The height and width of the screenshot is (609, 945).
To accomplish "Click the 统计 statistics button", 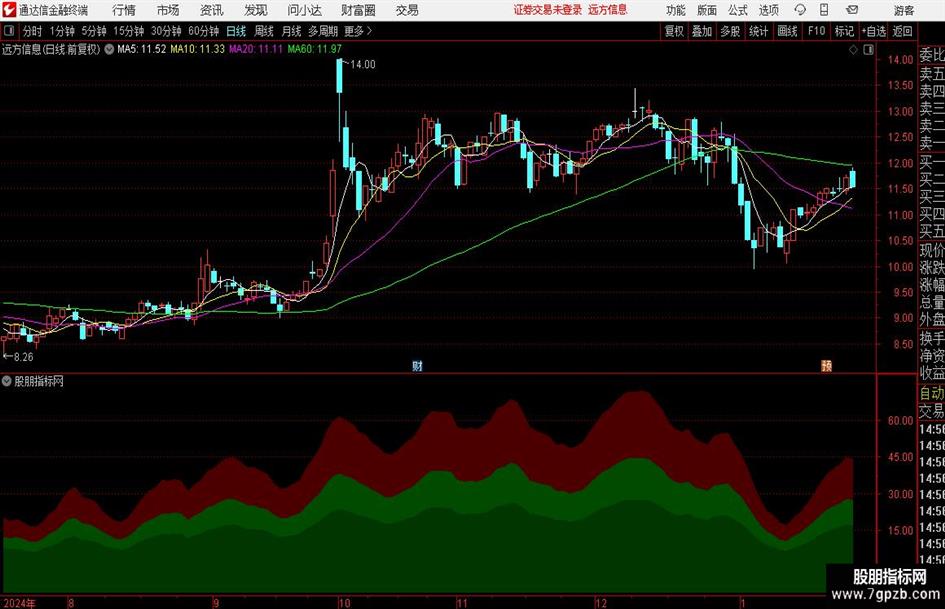I will 758,31.
